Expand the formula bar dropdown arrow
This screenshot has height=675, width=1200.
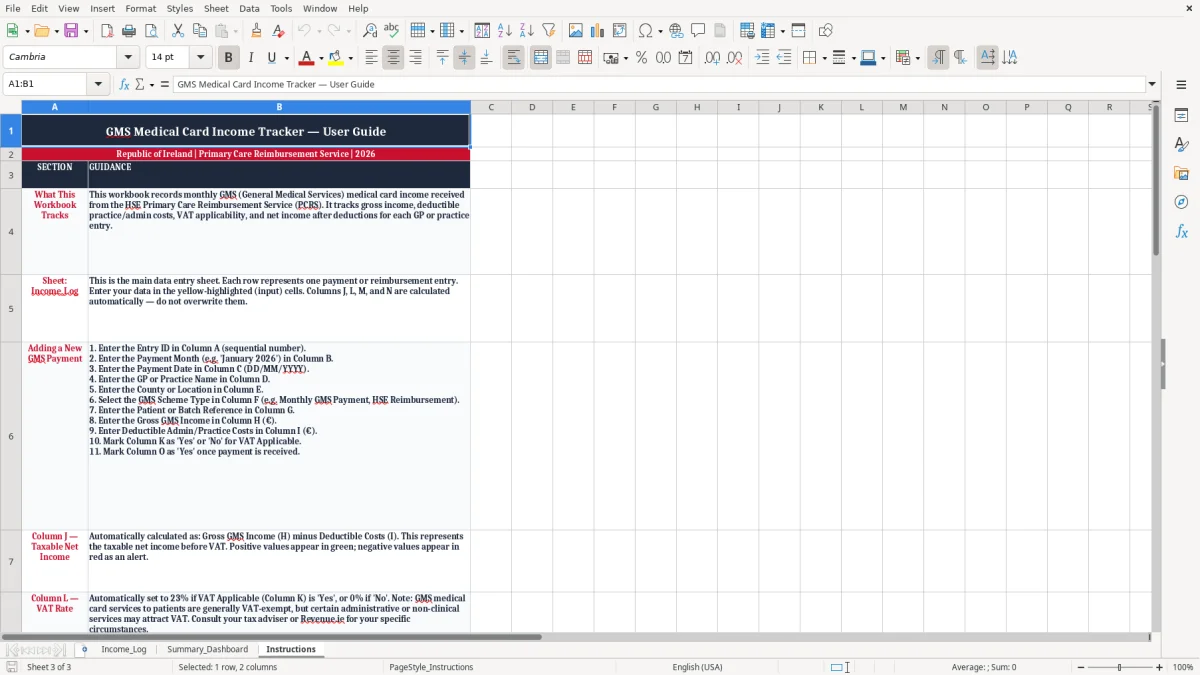(x=1152, y=84)
